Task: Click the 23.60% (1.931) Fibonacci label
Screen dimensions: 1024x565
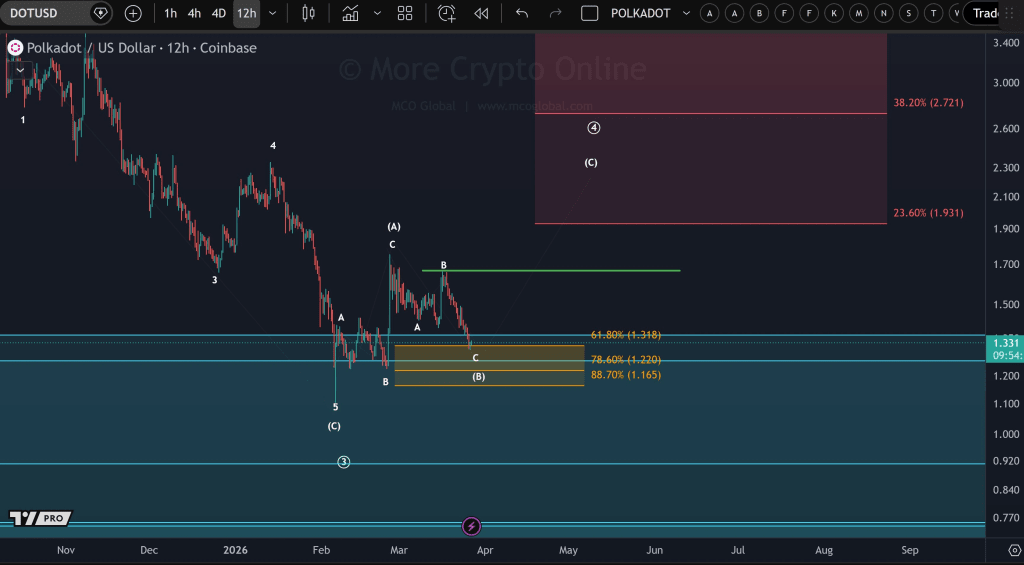Action: (928, 213)
